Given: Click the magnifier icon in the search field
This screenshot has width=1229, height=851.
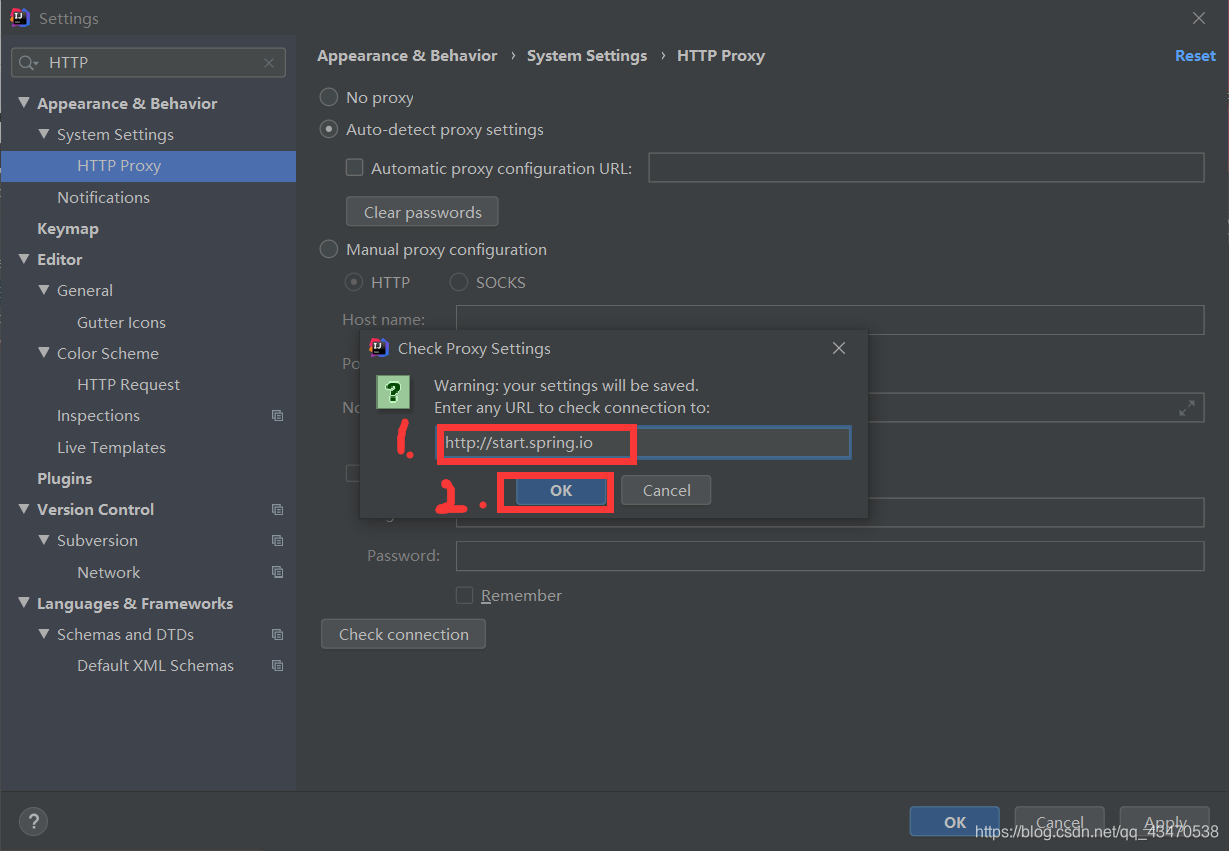Looking at the screenshot, I should 26,62.
